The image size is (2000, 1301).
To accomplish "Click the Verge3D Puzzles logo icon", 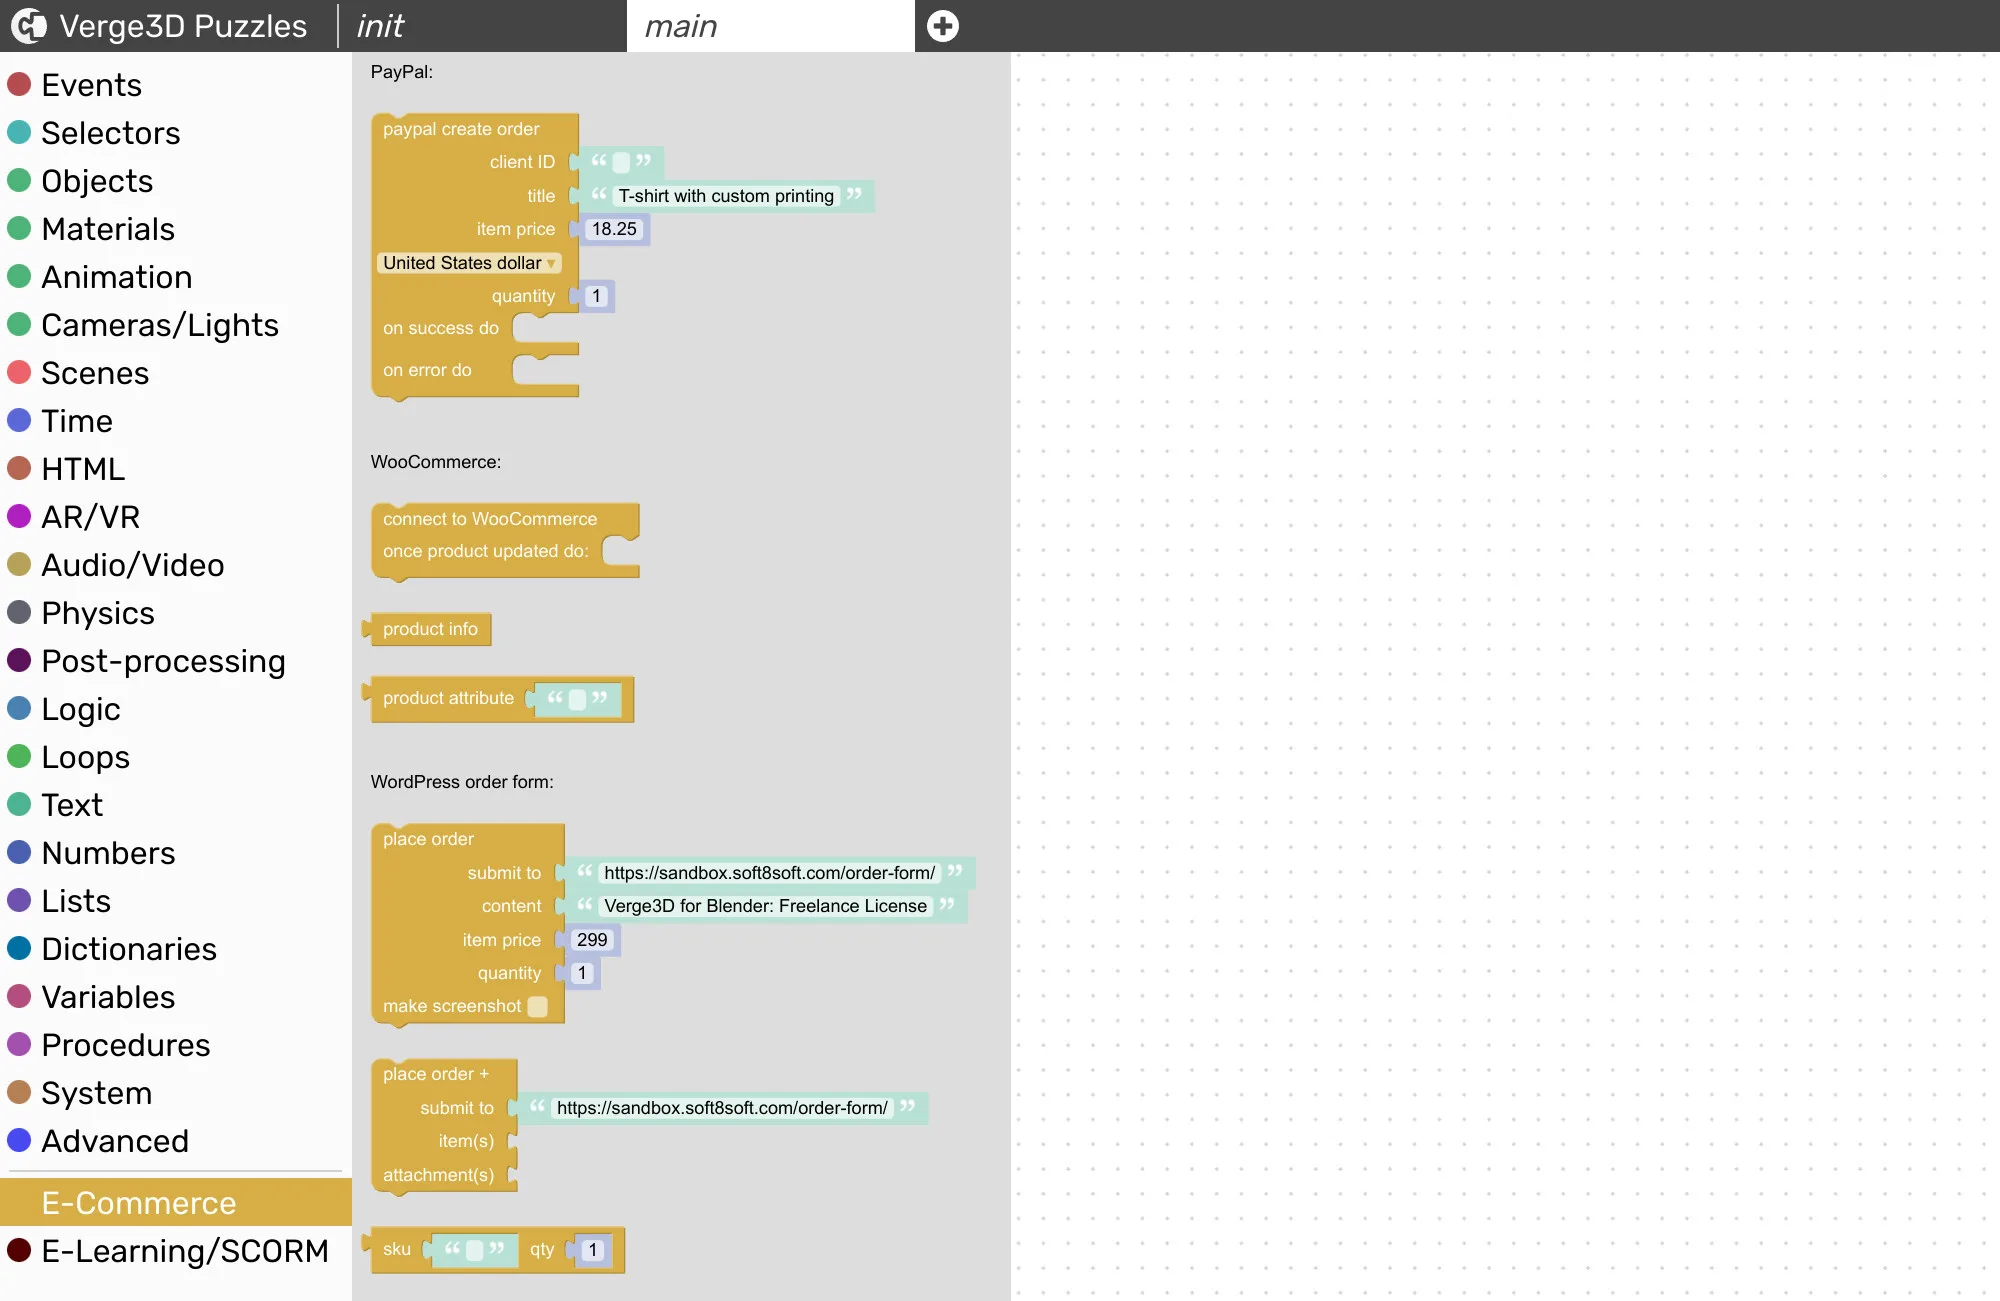I will point(28,25).
